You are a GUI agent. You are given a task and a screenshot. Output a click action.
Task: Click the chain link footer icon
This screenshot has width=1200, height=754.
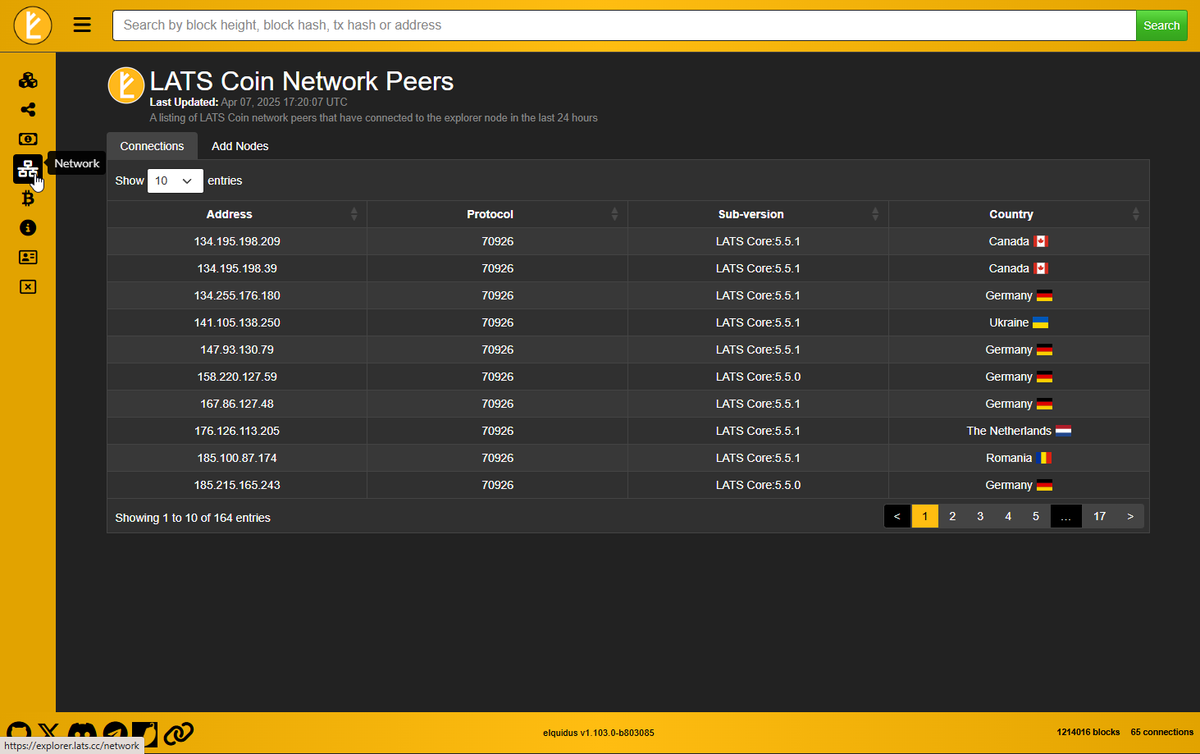tap(178, 734)
